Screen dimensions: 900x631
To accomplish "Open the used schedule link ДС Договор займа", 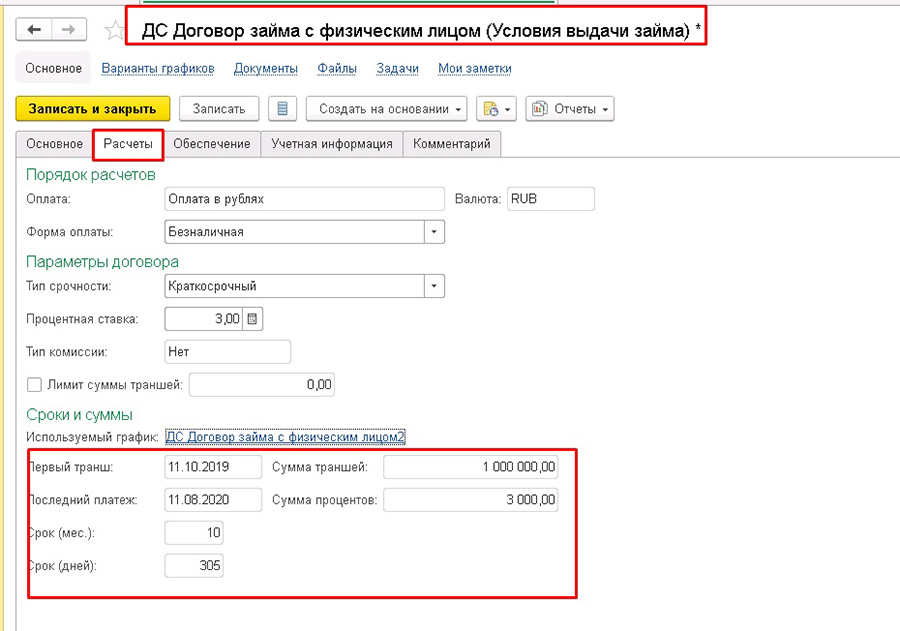I will (x=285, y=437).
